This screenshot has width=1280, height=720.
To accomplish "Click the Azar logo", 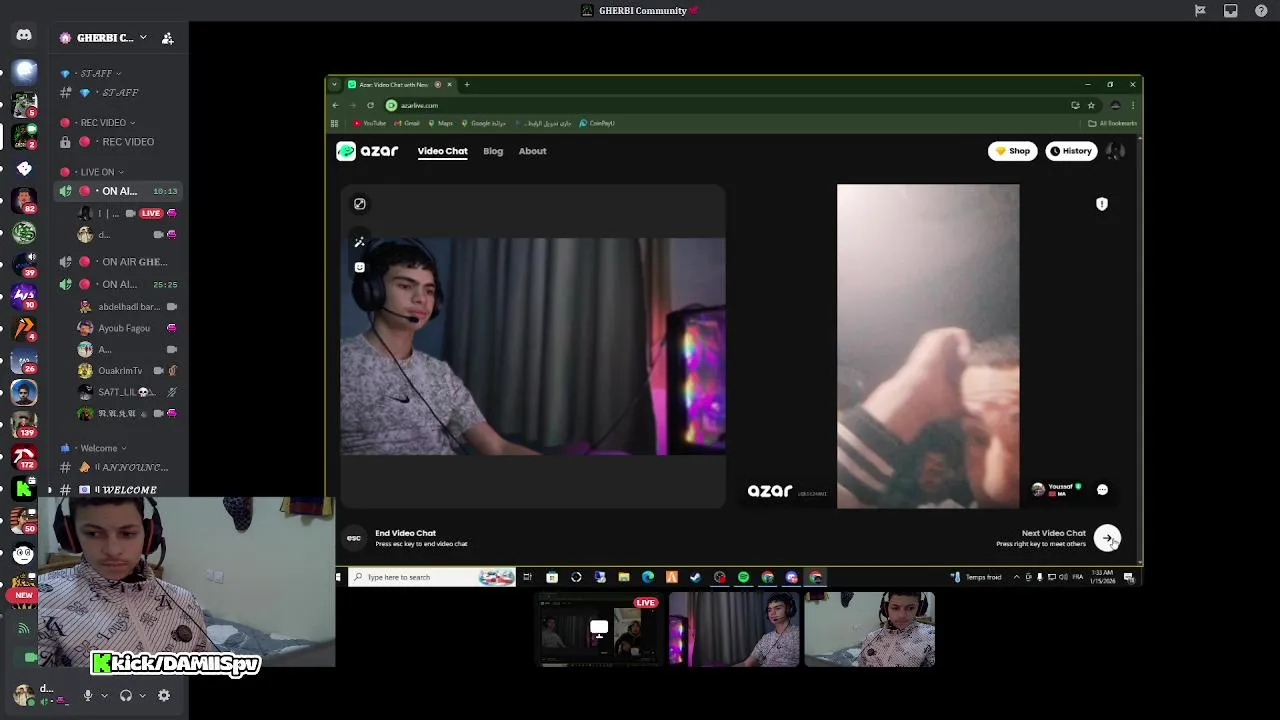I will click(x=367, y=151).
